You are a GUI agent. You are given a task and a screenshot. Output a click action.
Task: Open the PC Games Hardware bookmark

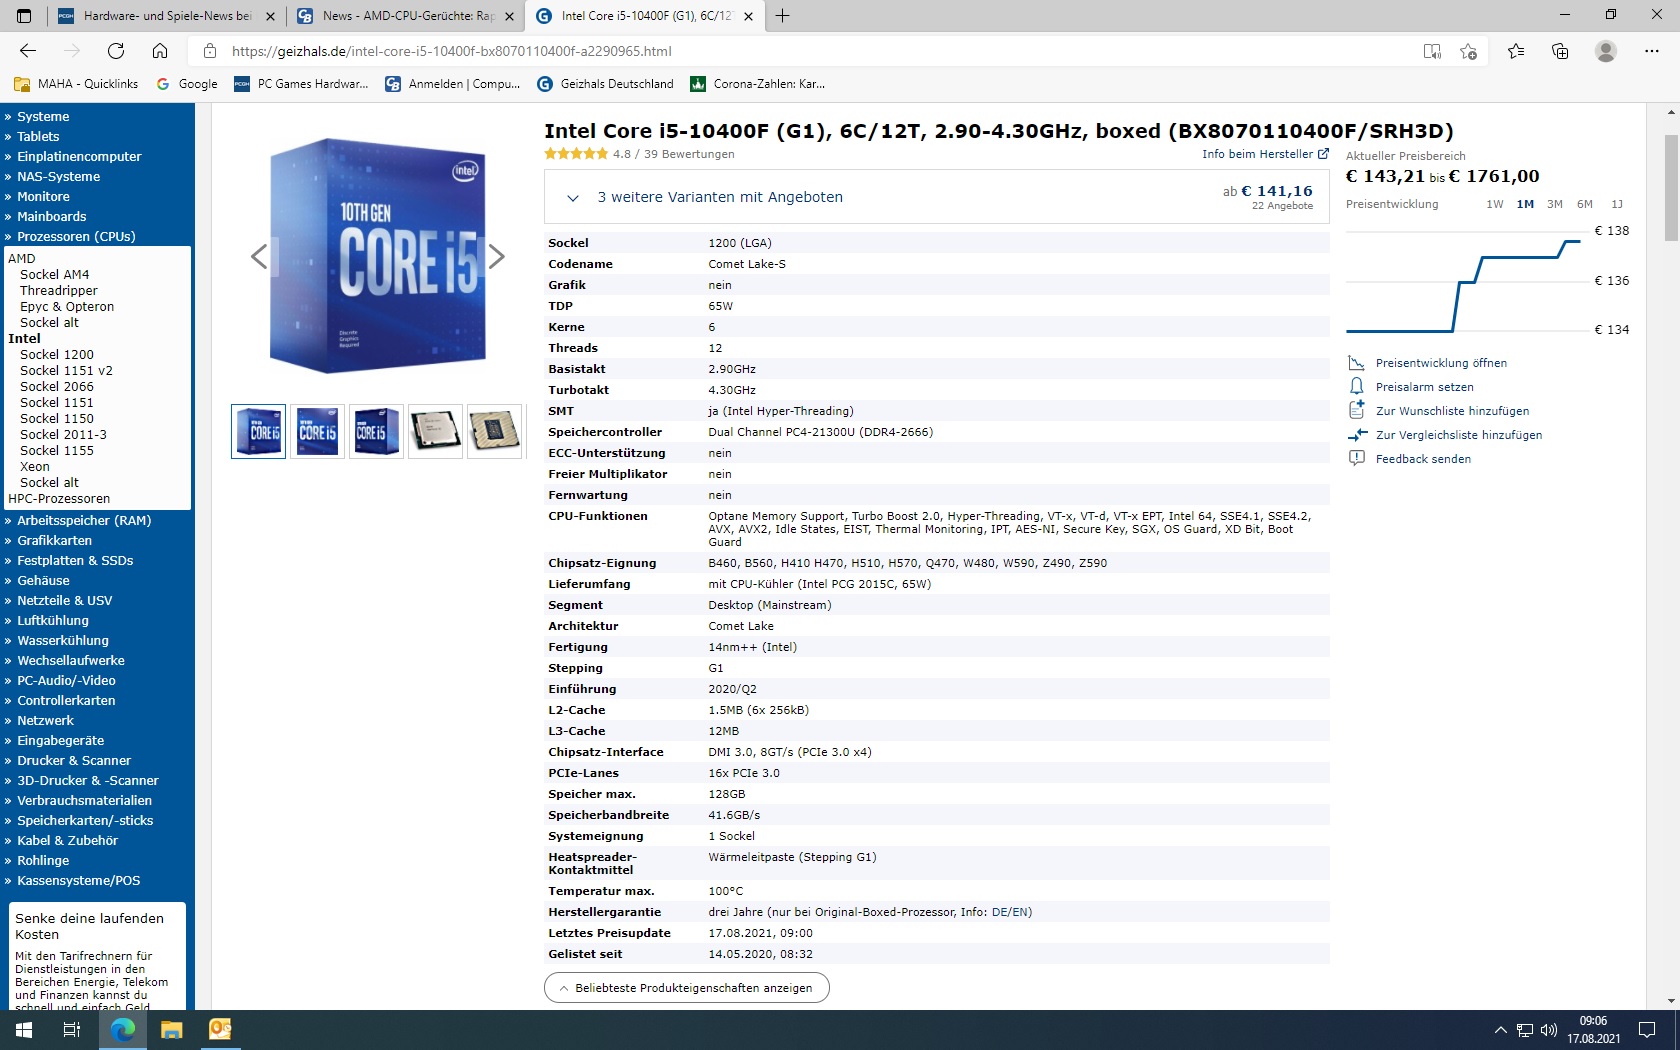(301, 84)
